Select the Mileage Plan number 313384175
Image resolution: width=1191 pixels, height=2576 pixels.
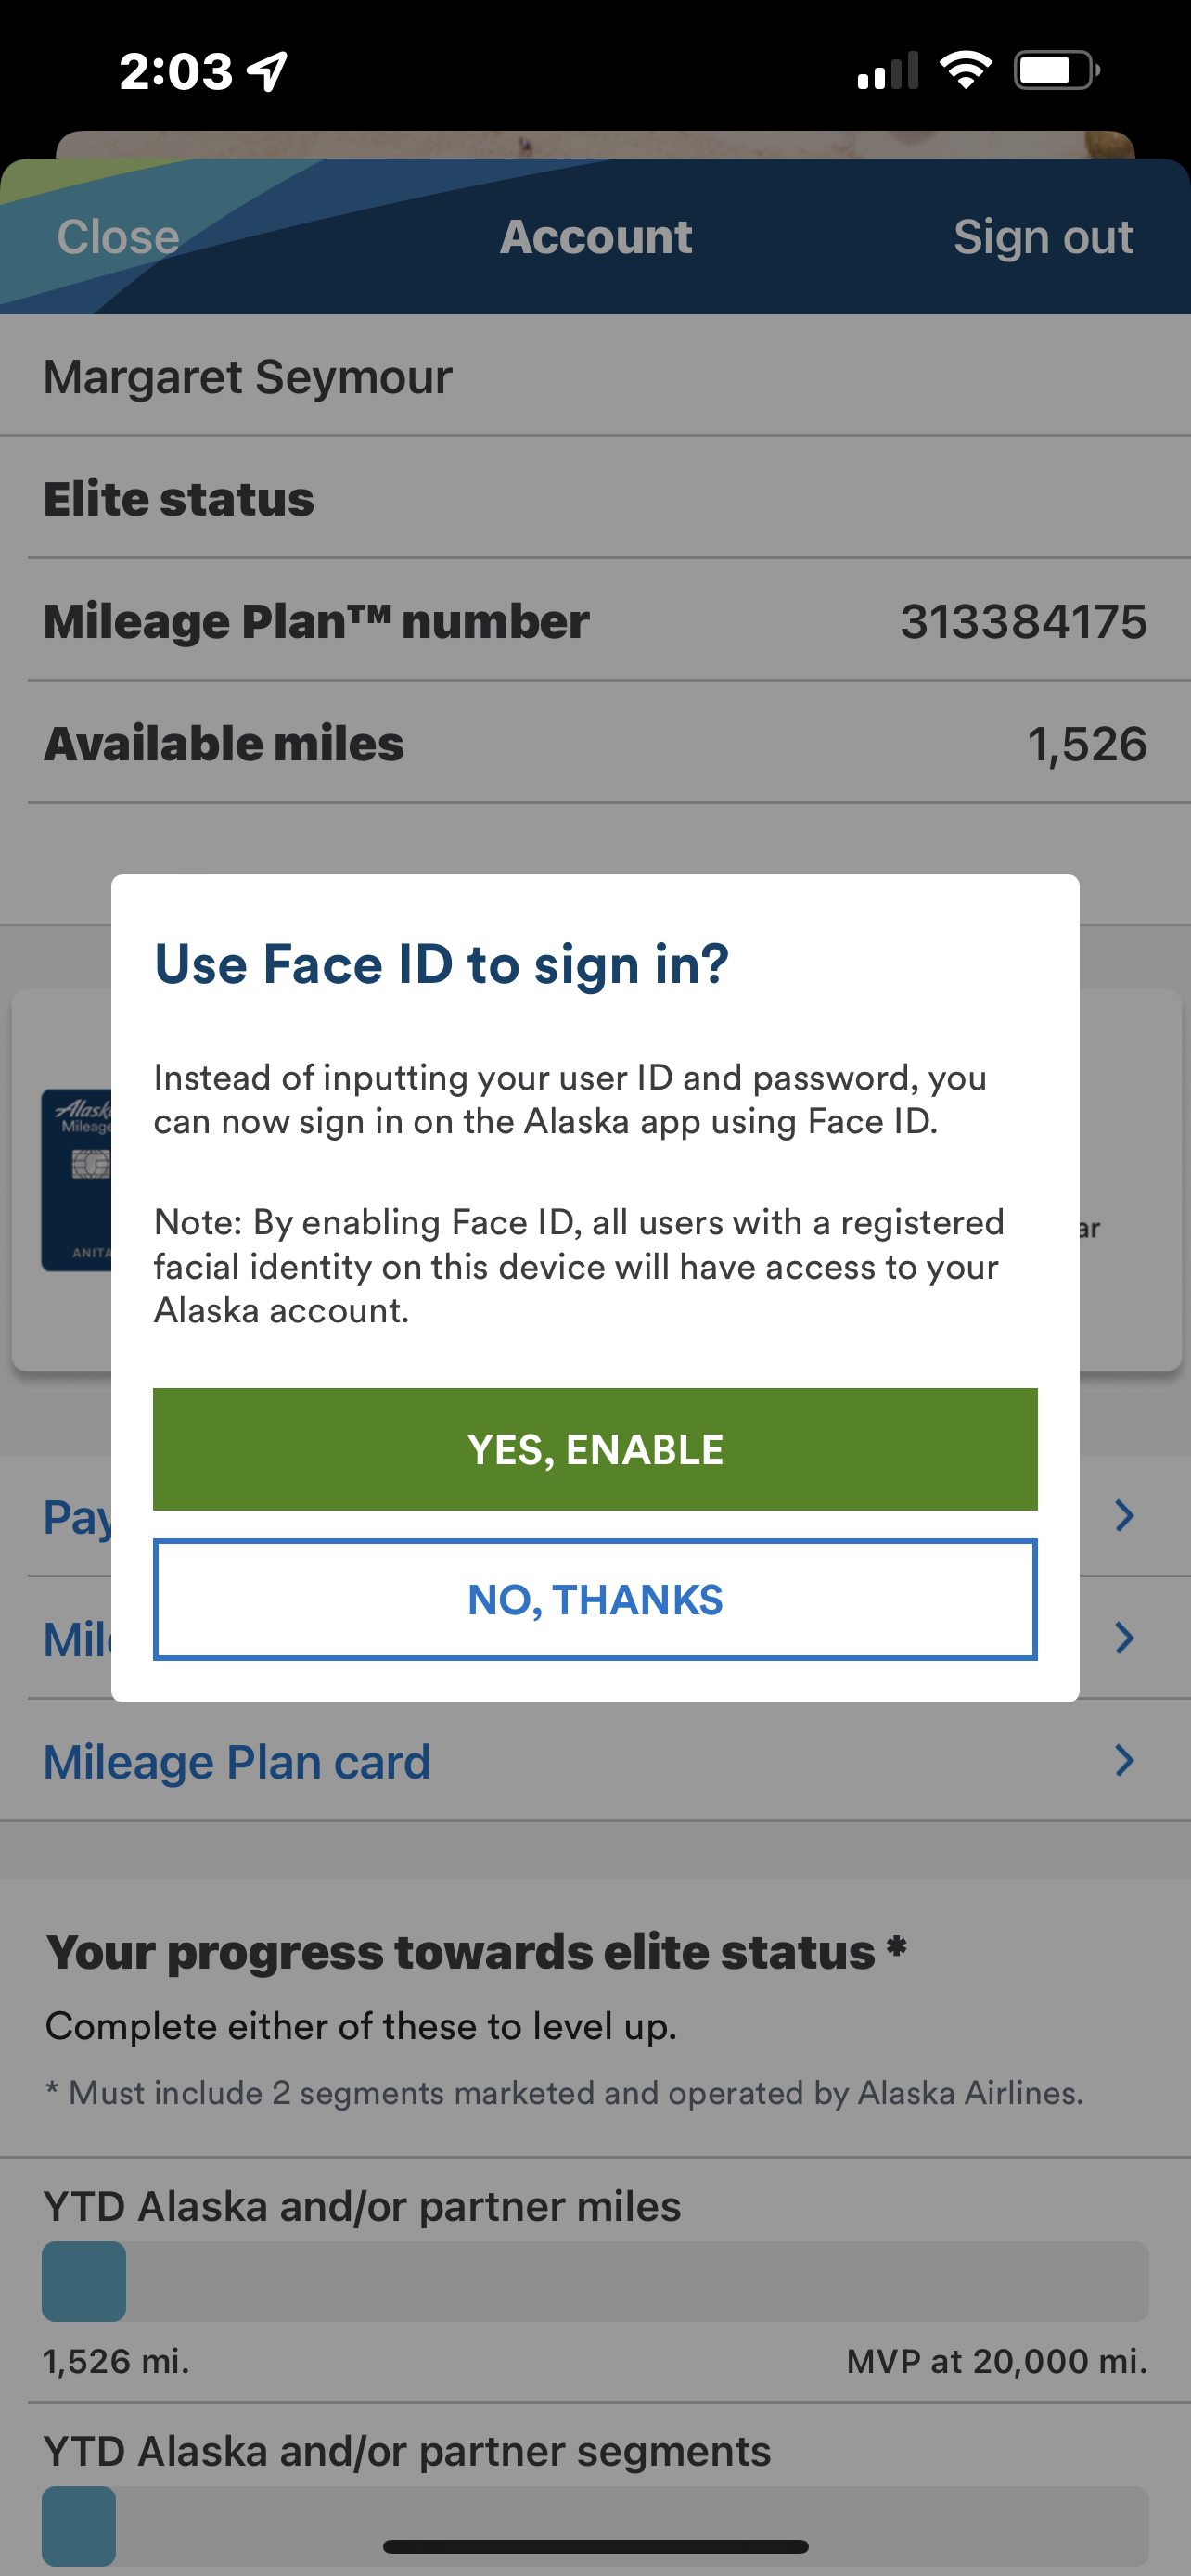pos(1023,622)
